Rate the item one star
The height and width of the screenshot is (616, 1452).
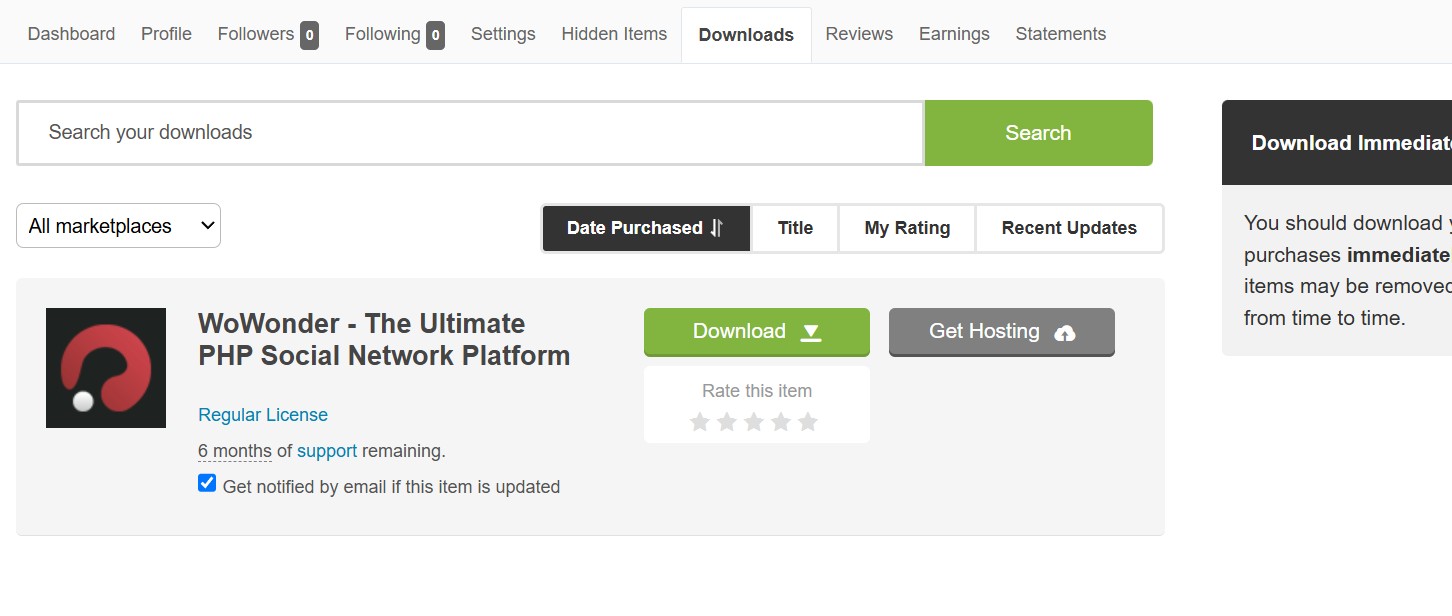point(700,422)
